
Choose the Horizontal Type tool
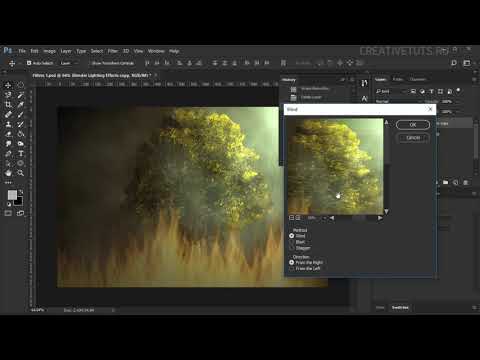[21, 154]
